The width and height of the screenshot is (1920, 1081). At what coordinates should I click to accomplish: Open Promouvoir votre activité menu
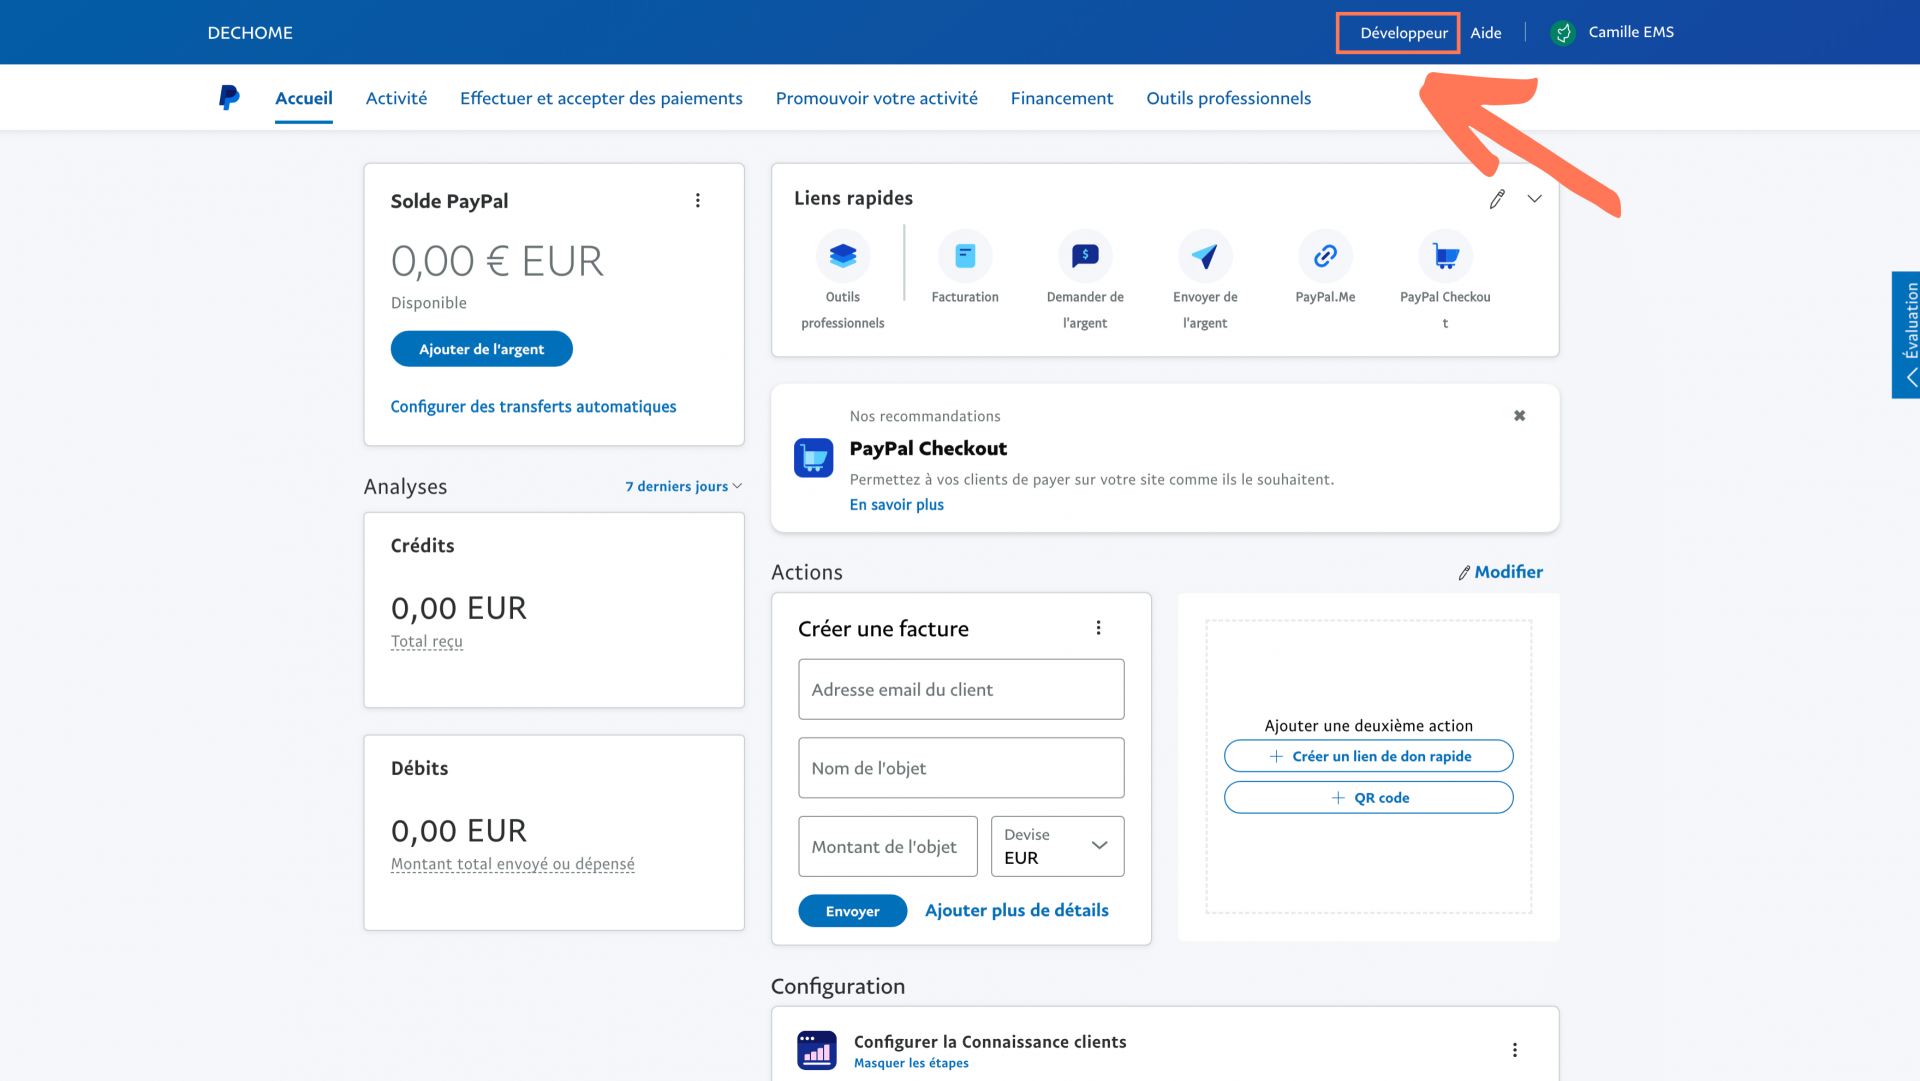(x=877, y=98)
